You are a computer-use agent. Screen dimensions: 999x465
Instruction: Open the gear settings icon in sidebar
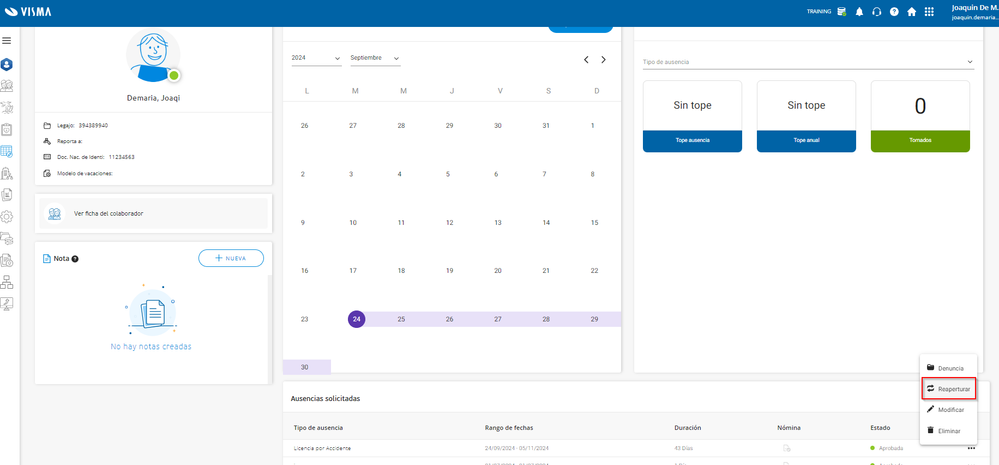pos(7,217)
